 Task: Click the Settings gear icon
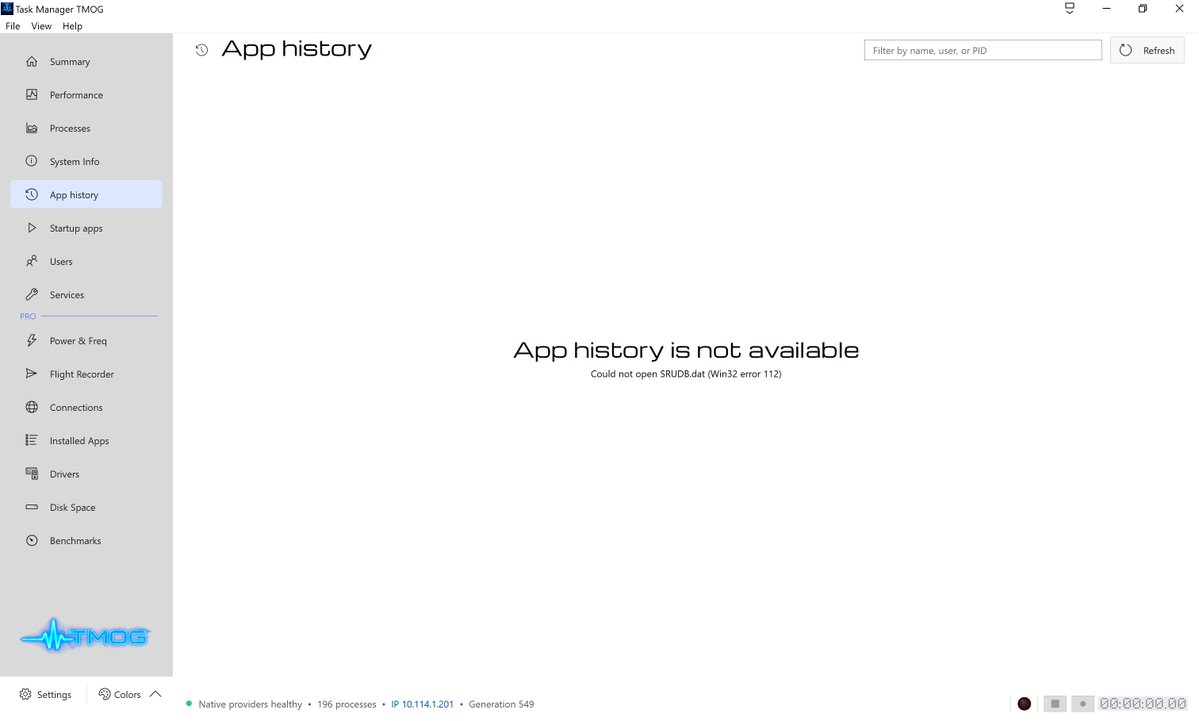25,694
